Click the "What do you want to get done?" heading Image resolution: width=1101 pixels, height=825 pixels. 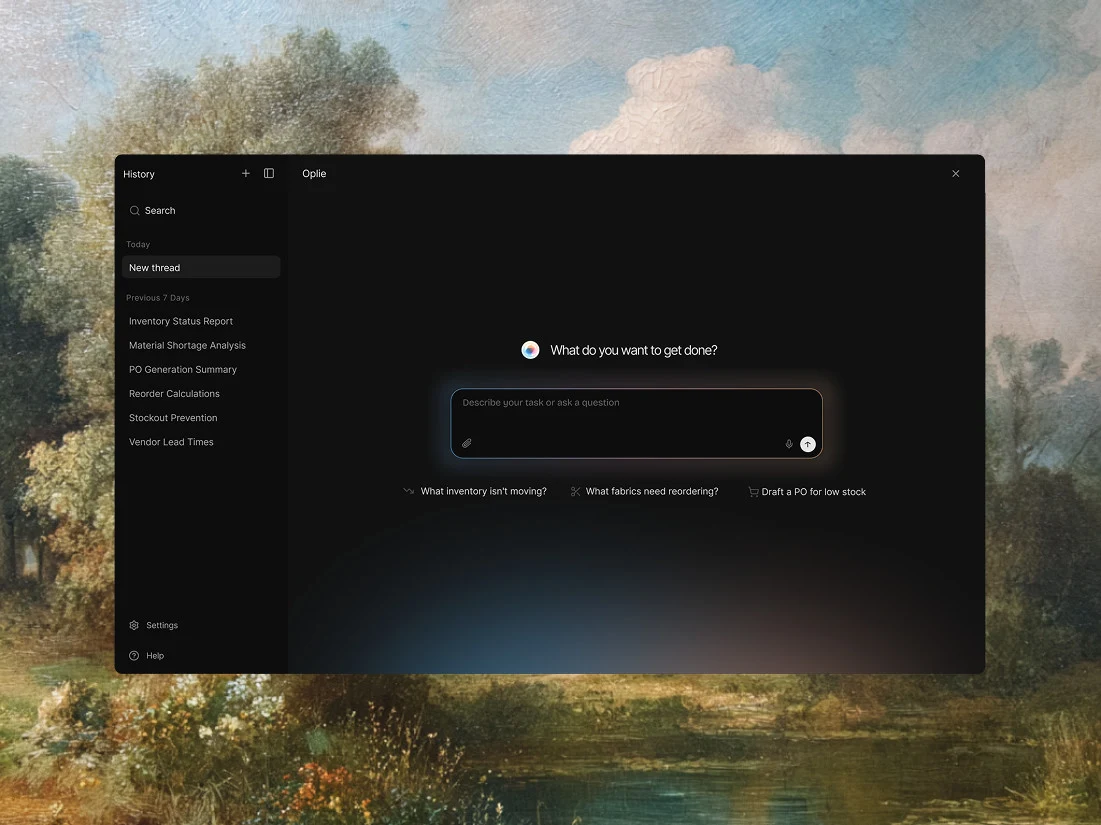[634, 350]
